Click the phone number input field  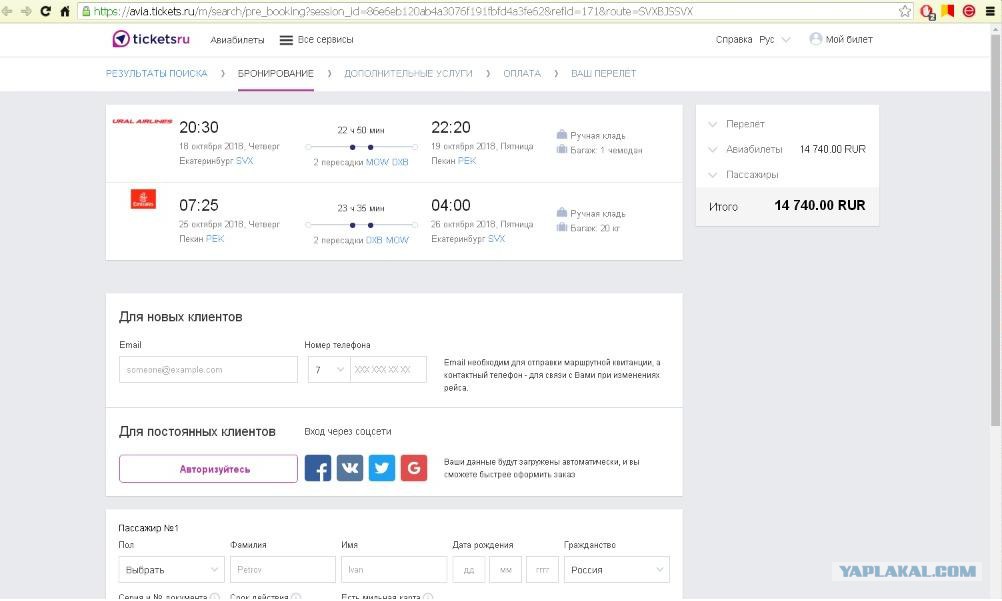(x=388, y=370)
